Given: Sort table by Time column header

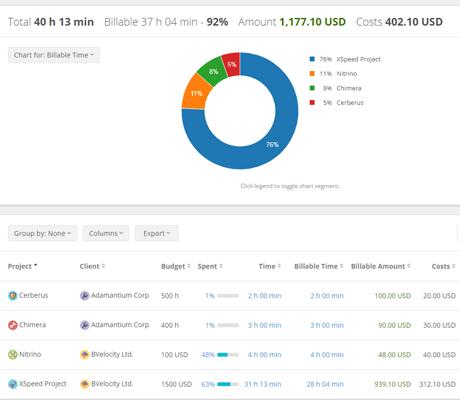Looking at the screenshot, I should pos(270,266).
